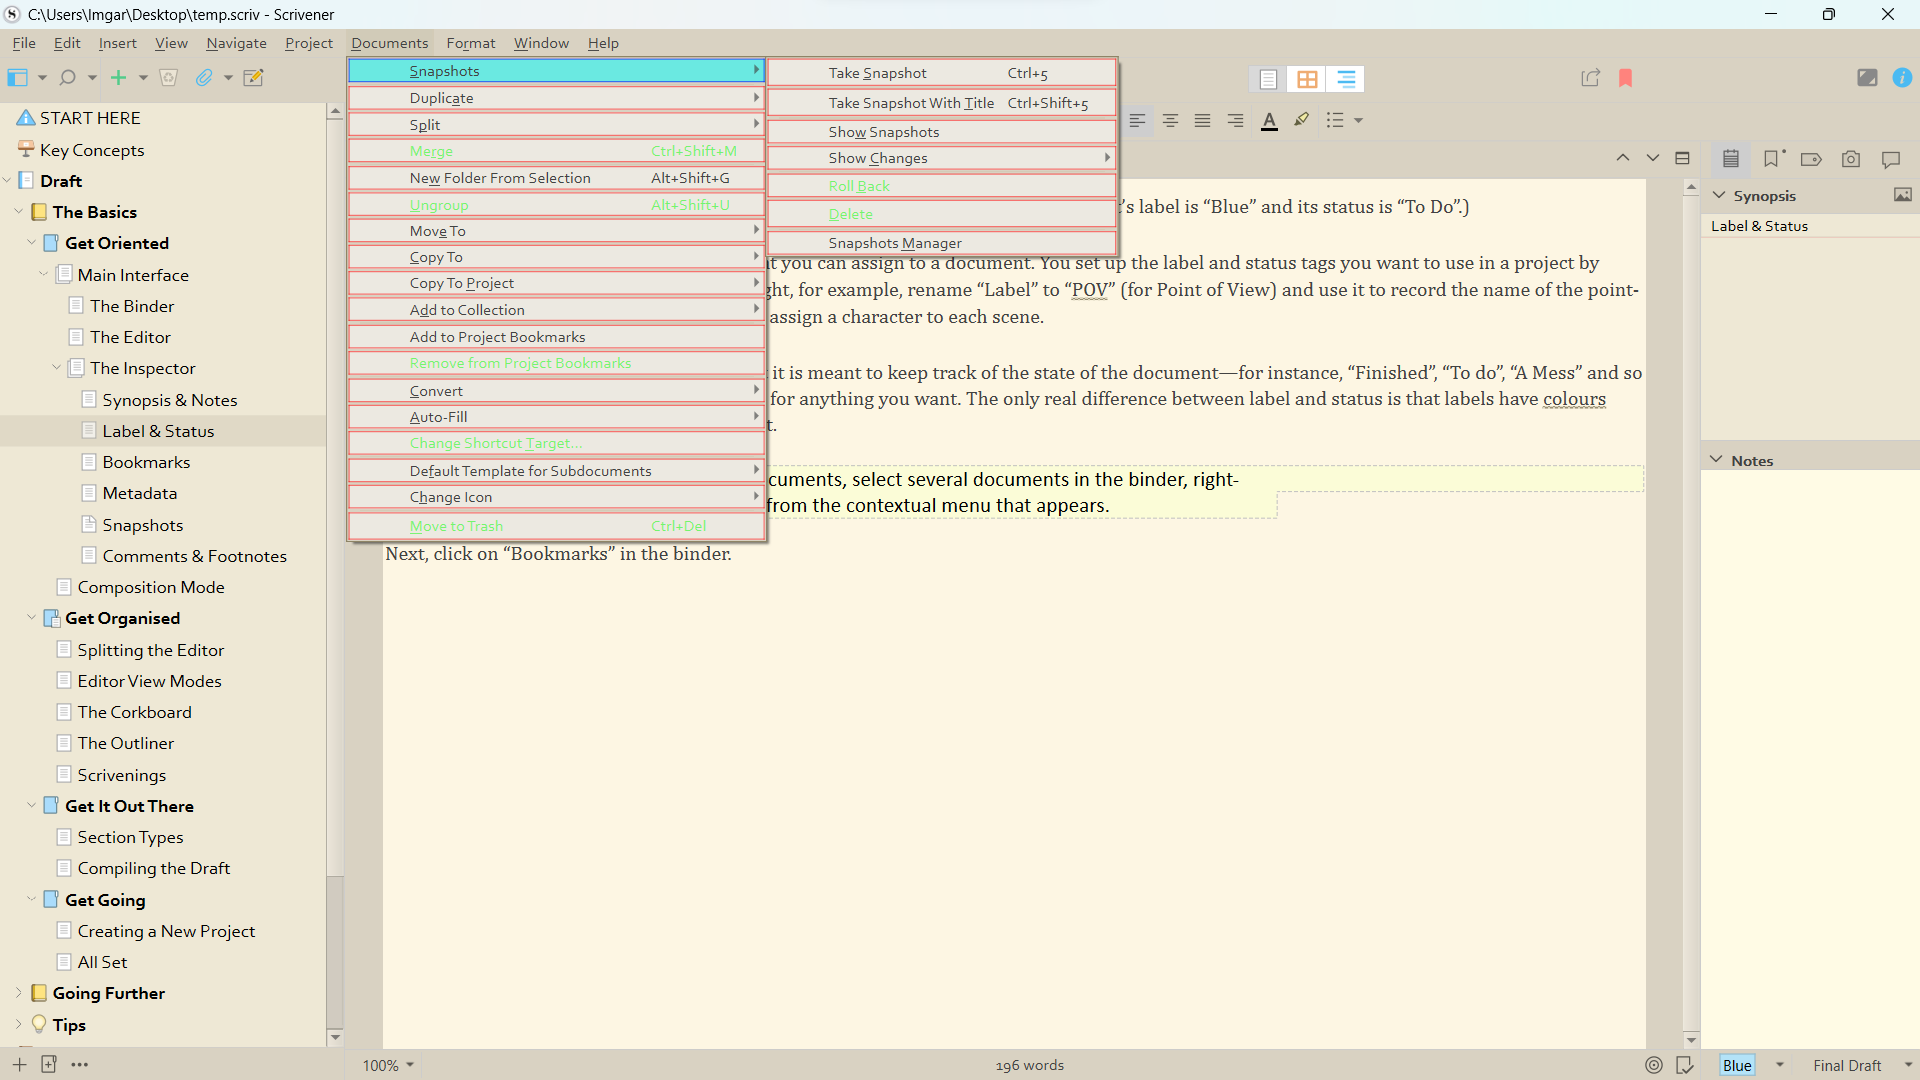Expand the Tips item in the binder
This screenshot has height=1080, width=1920.
[17, 1024]
